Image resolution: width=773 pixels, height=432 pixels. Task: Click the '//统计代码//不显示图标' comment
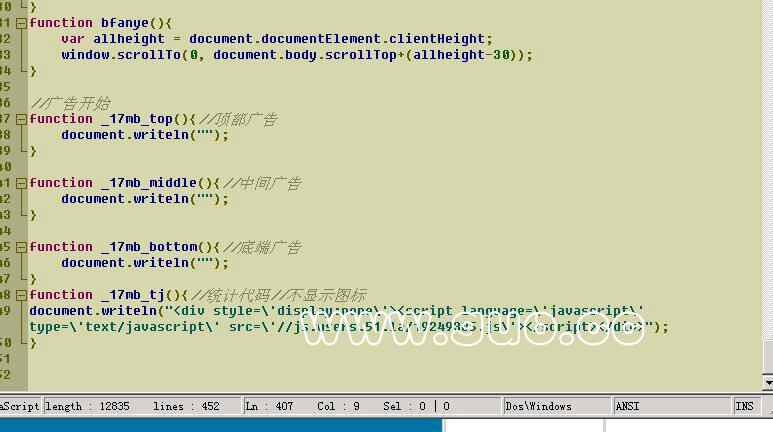click(279, 295)
